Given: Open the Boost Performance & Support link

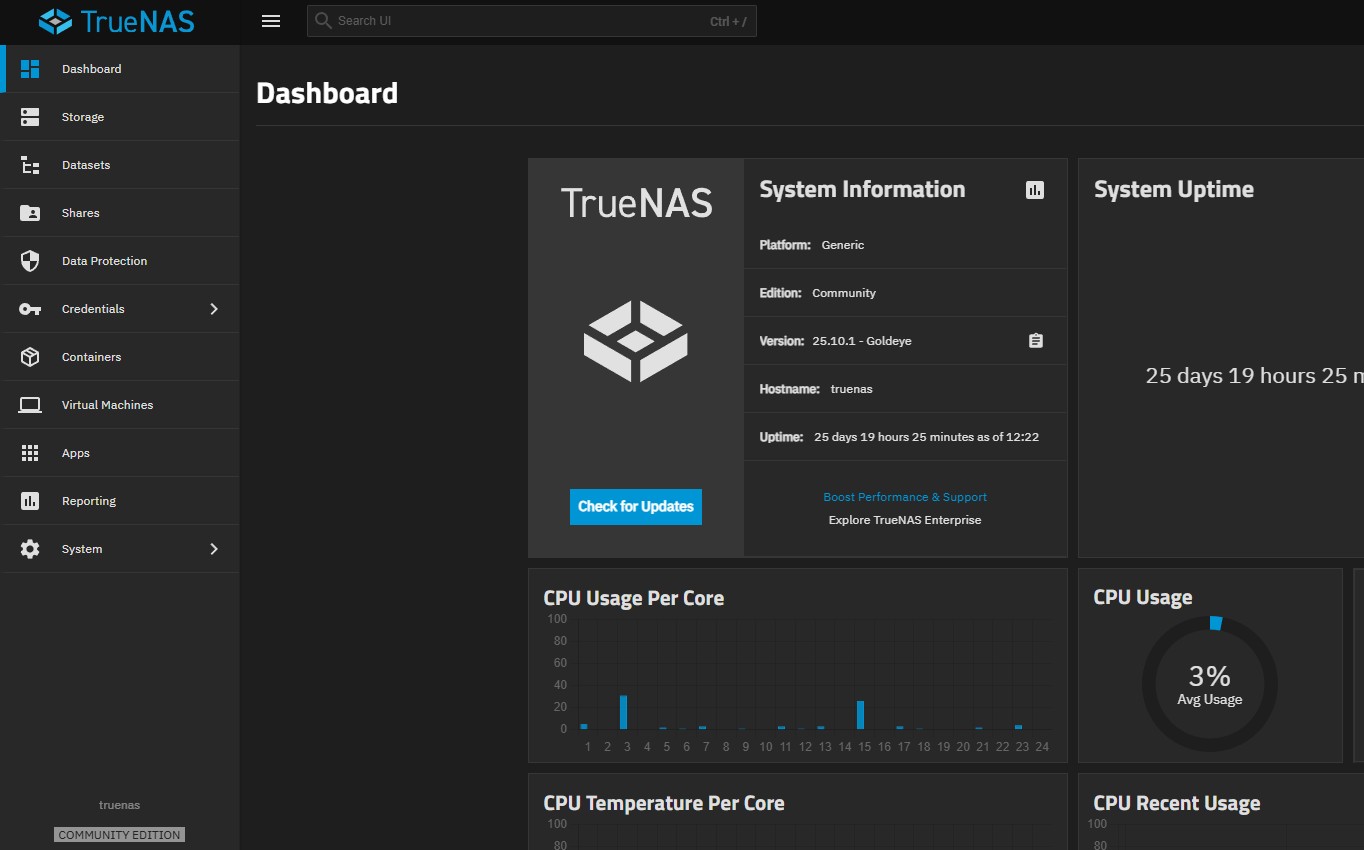Looking at the screenshot, I should [x=904, y=496].
